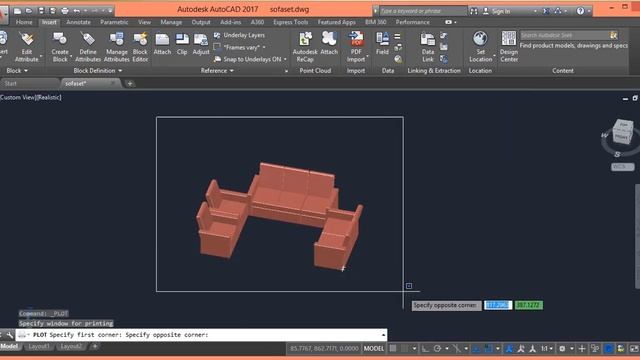Click the workspace switching gear icon
Screen dimensions: 640x360
562,349
